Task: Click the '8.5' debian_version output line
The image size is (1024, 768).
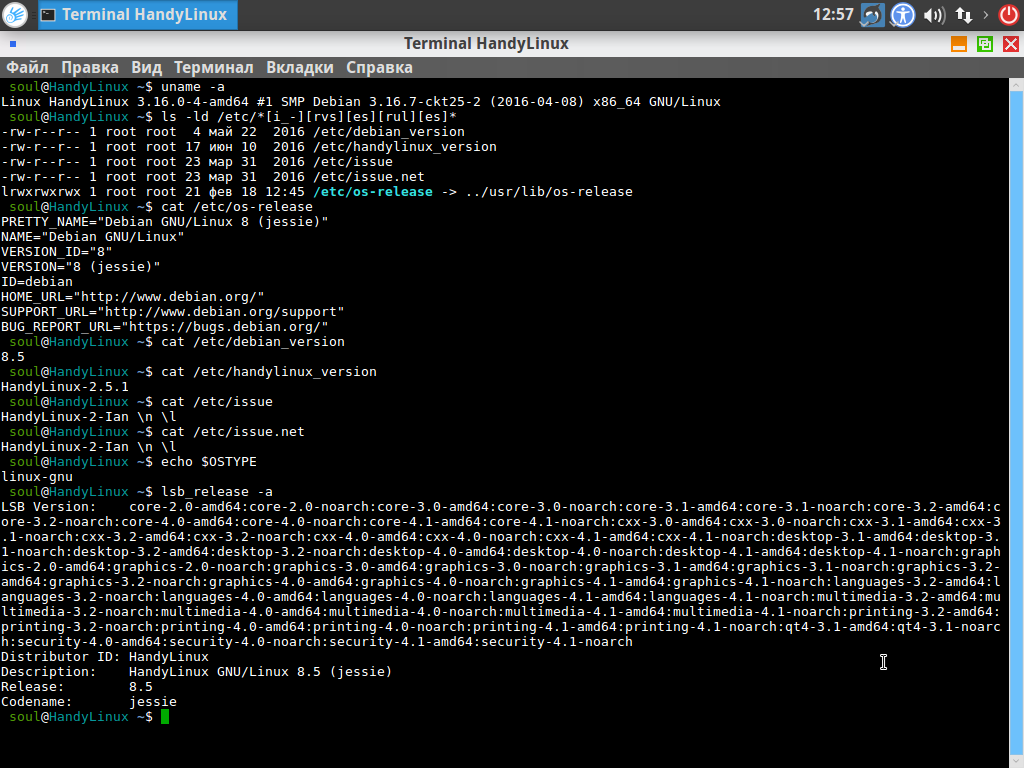Action: coord(13,357)
